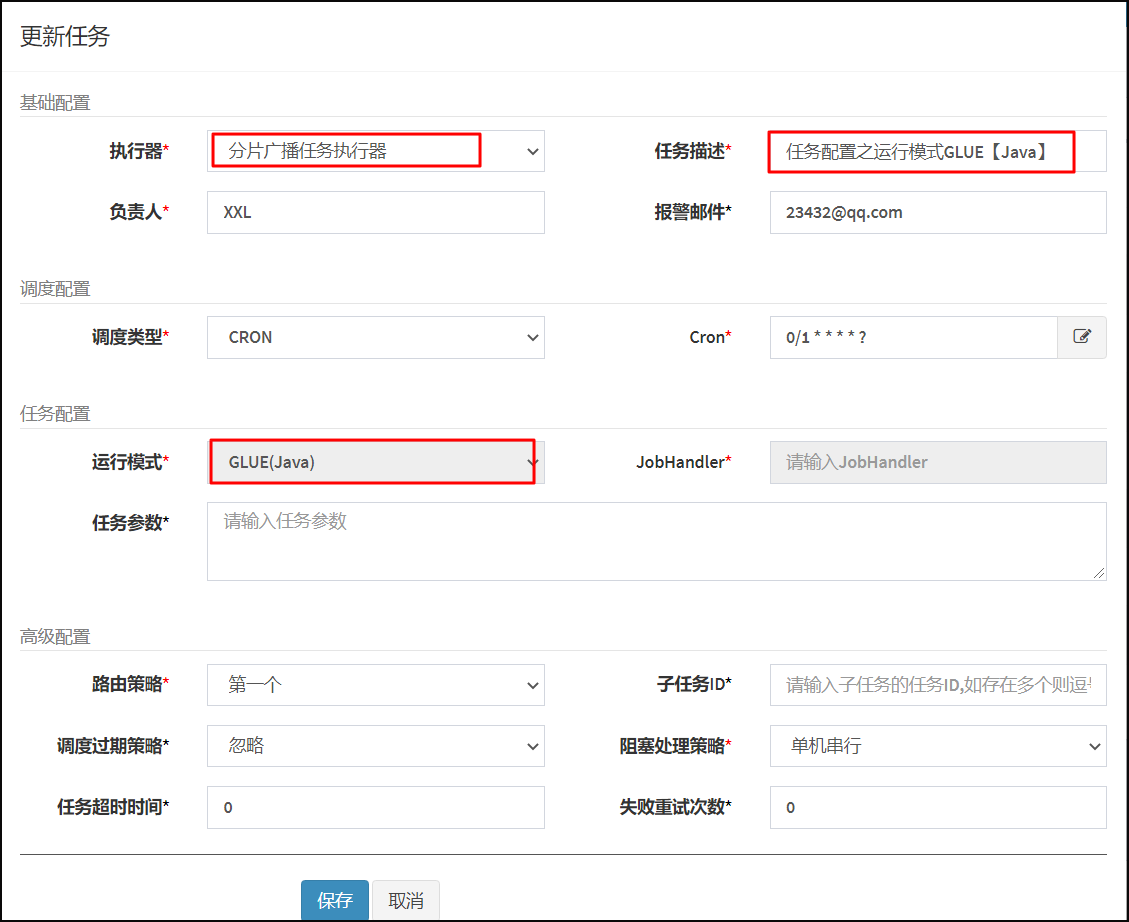Click the disabled JobHandler input field
The width and height of the screenshot is (1129, 922).
[938, 462]
